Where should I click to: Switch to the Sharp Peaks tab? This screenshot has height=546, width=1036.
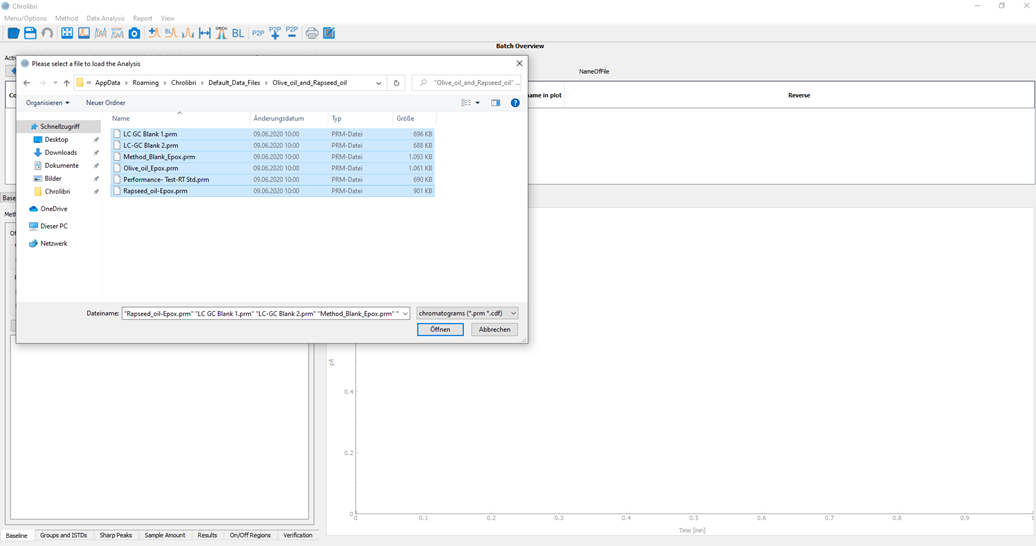click(x=116, y=535)
